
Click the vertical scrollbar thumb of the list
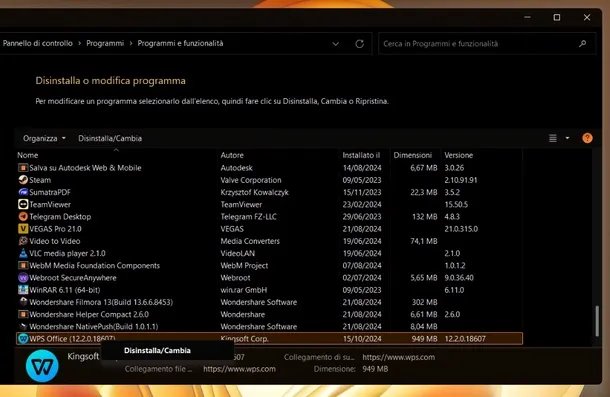(597, 321)
